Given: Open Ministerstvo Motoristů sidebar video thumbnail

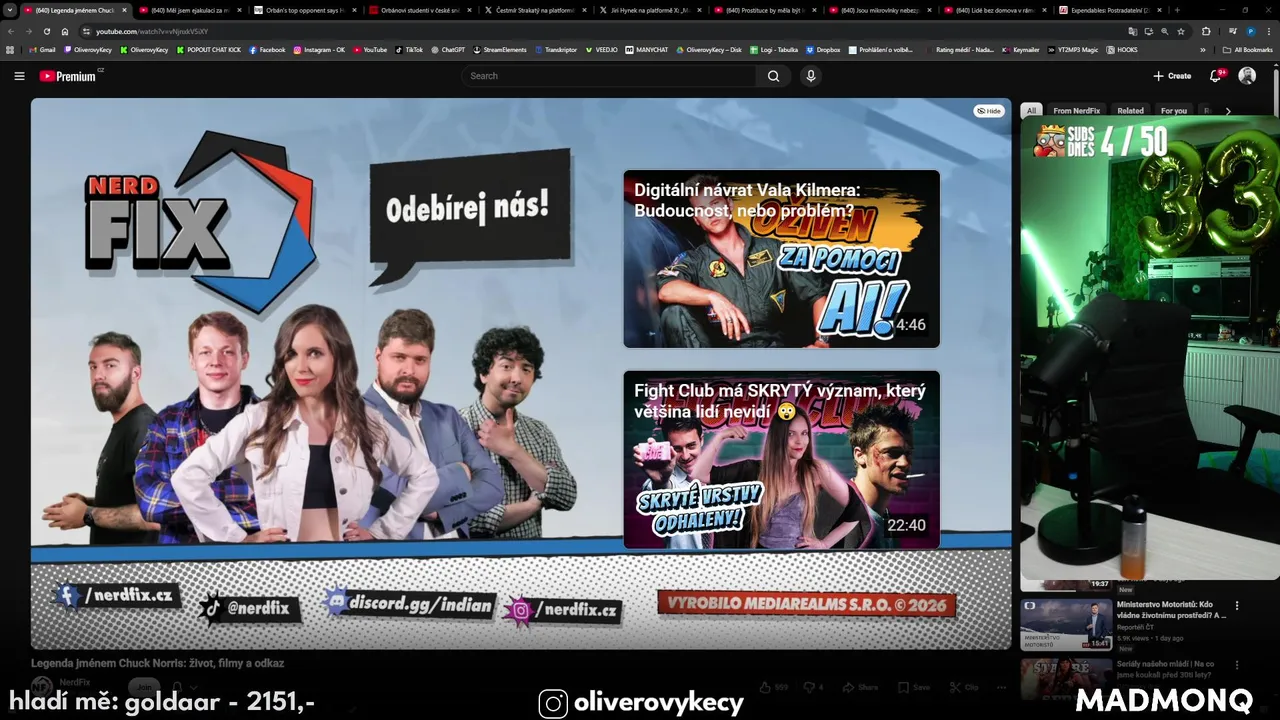Looking at the screenshot, I should tap(1066, 625).
